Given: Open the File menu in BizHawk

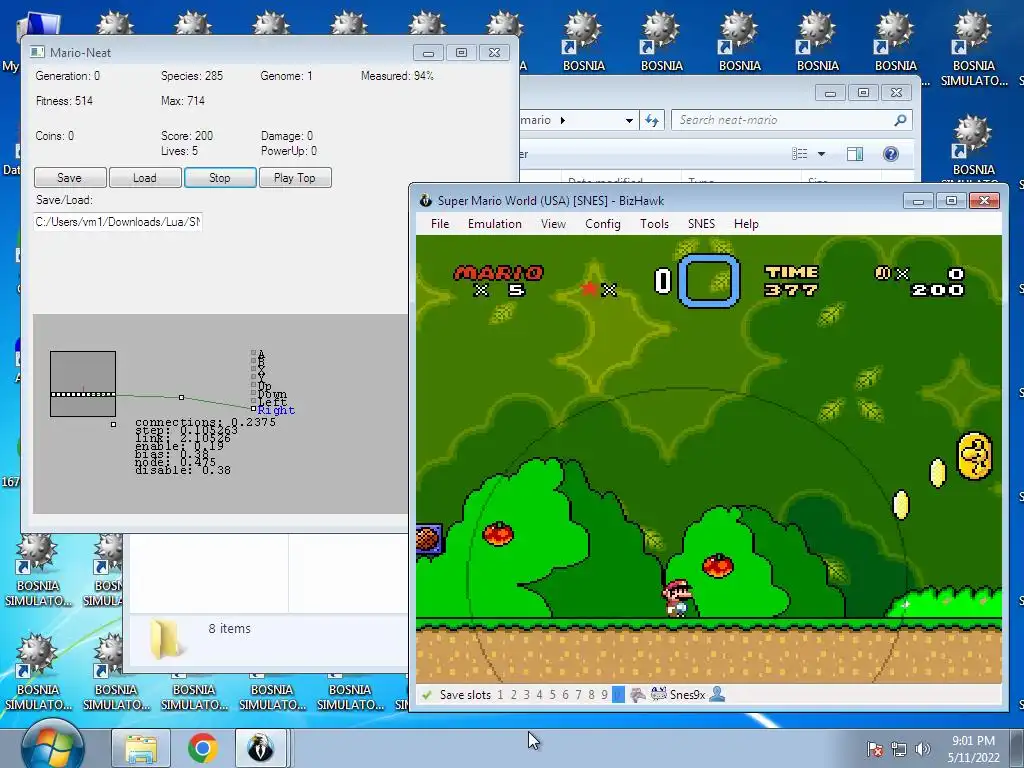Looking at the screenshot, I should [x=440, y=224].
